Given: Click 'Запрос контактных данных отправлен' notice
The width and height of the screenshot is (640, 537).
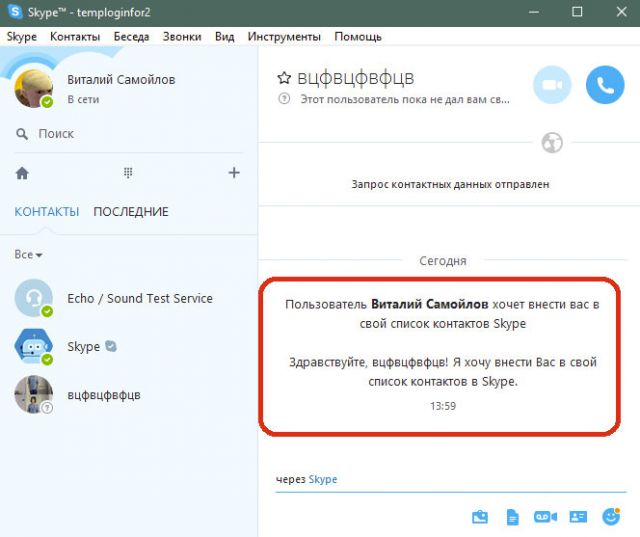Looking at the screenshot, I should pyautogui.click(x=450, y=184).
